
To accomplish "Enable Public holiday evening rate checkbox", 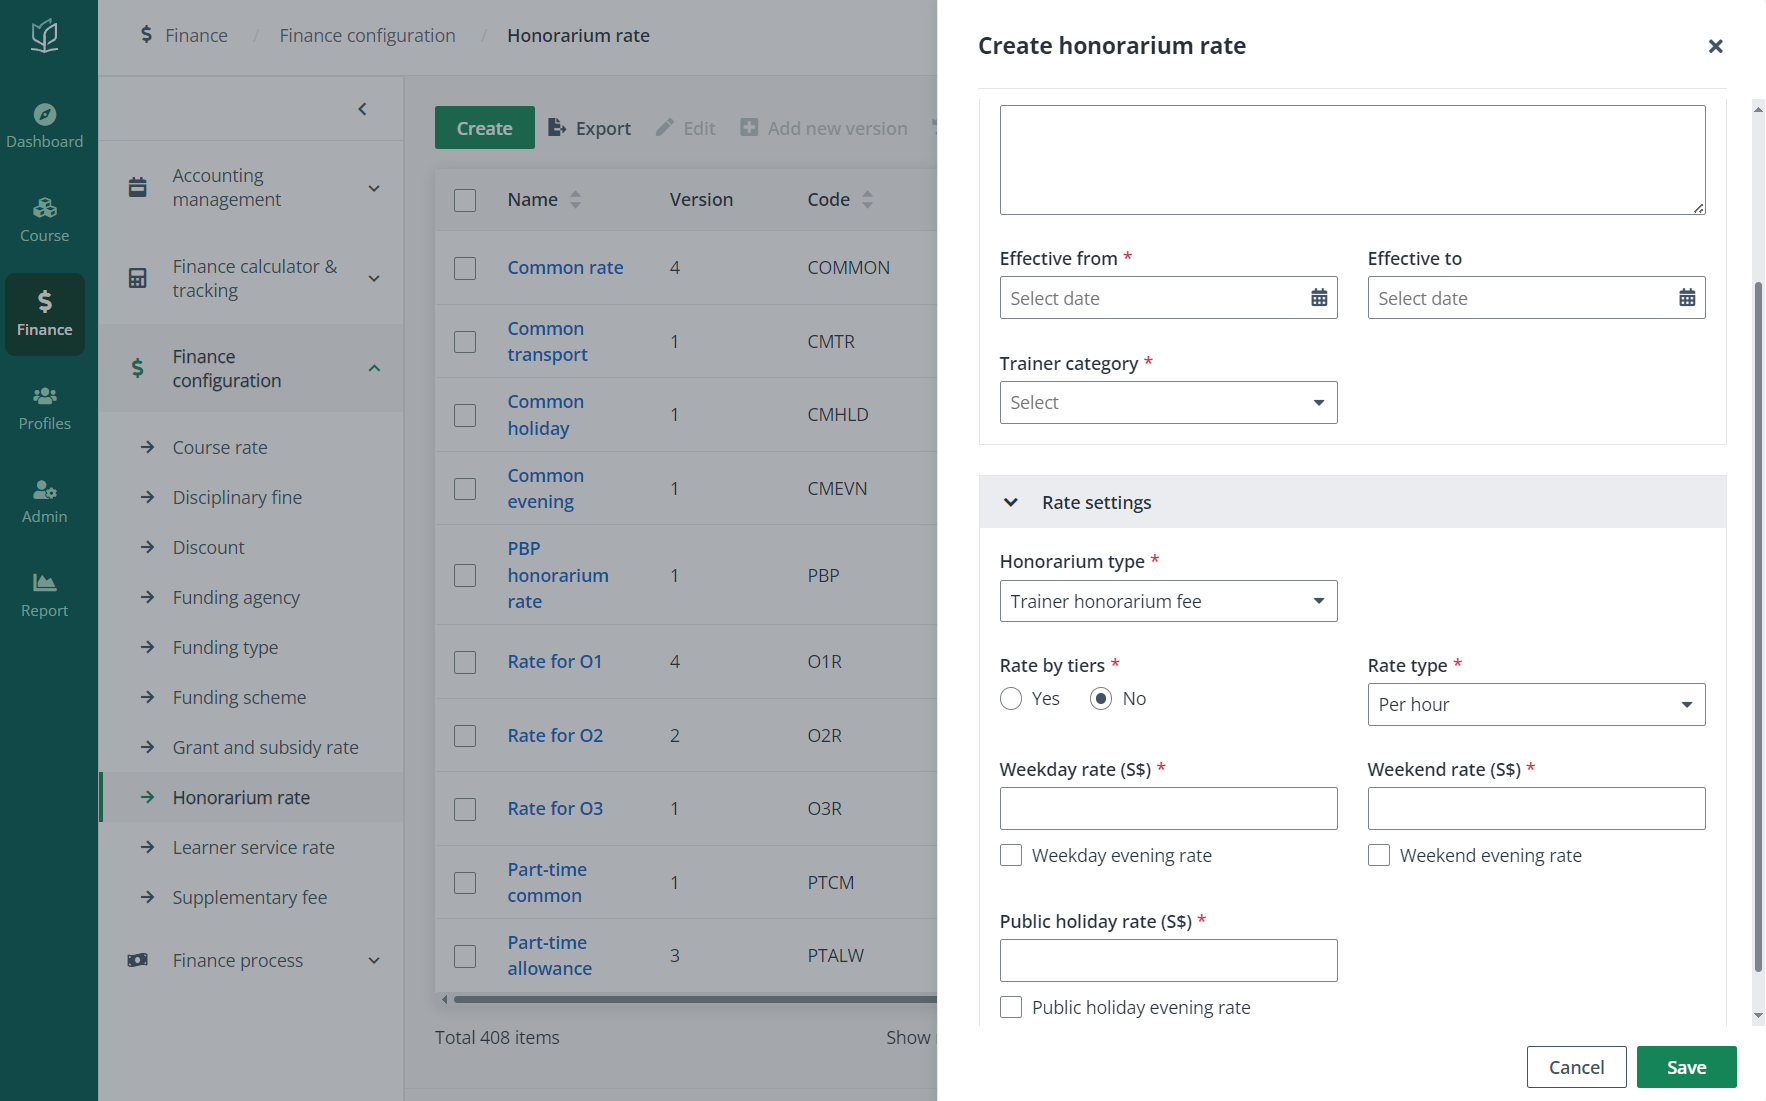I will tap(1011, 1007).
